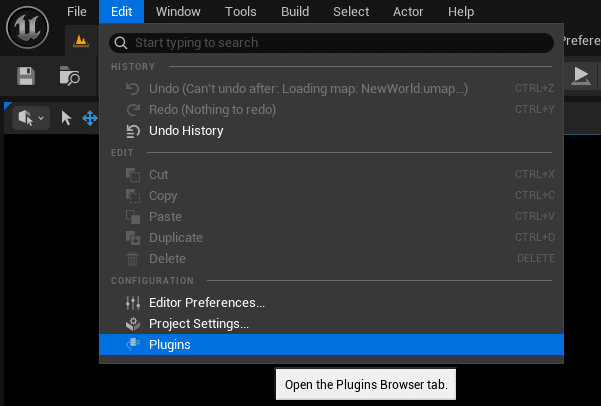This screenshot has height=406, width=601.
Task: Click the Save floppy disk icon
Action: (x=26, y=76)
